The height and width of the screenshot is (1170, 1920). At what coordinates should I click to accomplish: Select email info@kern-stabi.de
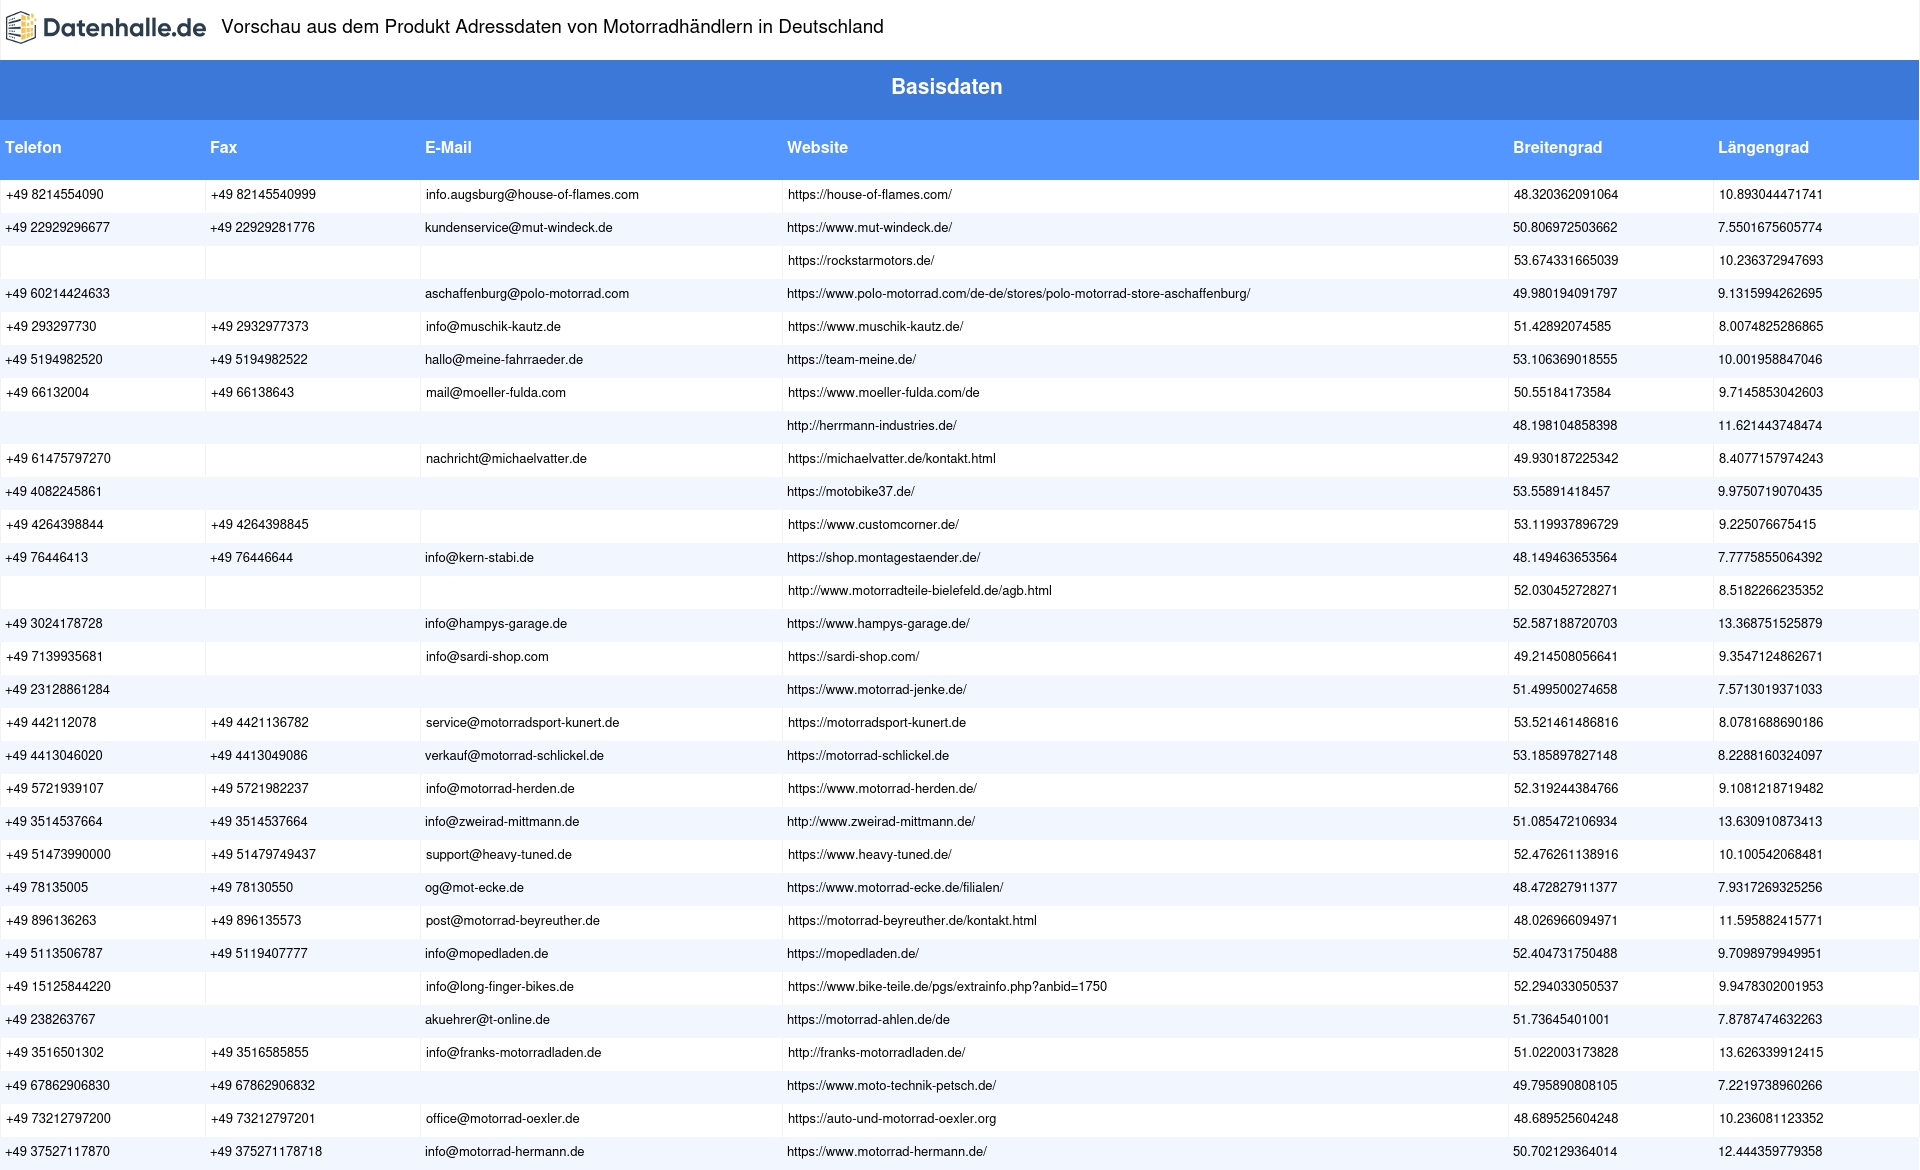pyautogui.click(x=479, y=558)
